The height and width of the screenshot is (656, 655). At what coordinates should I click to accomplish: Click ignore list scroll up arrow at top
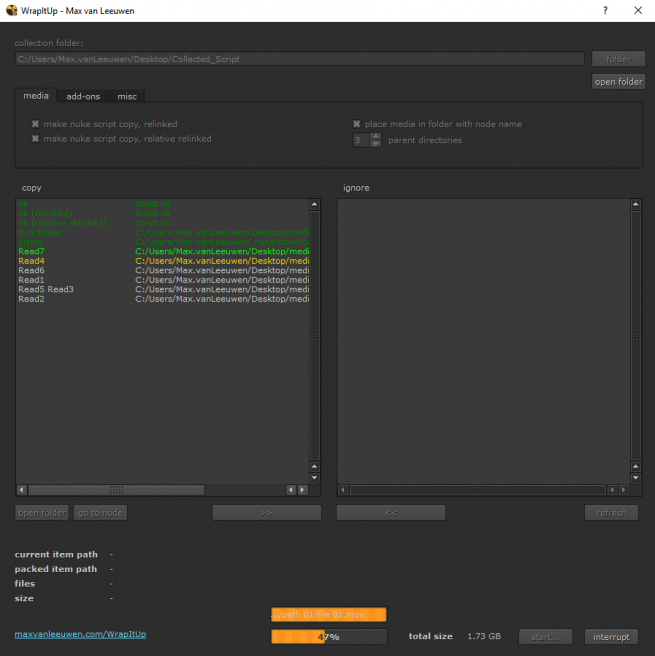coord(636,204)
